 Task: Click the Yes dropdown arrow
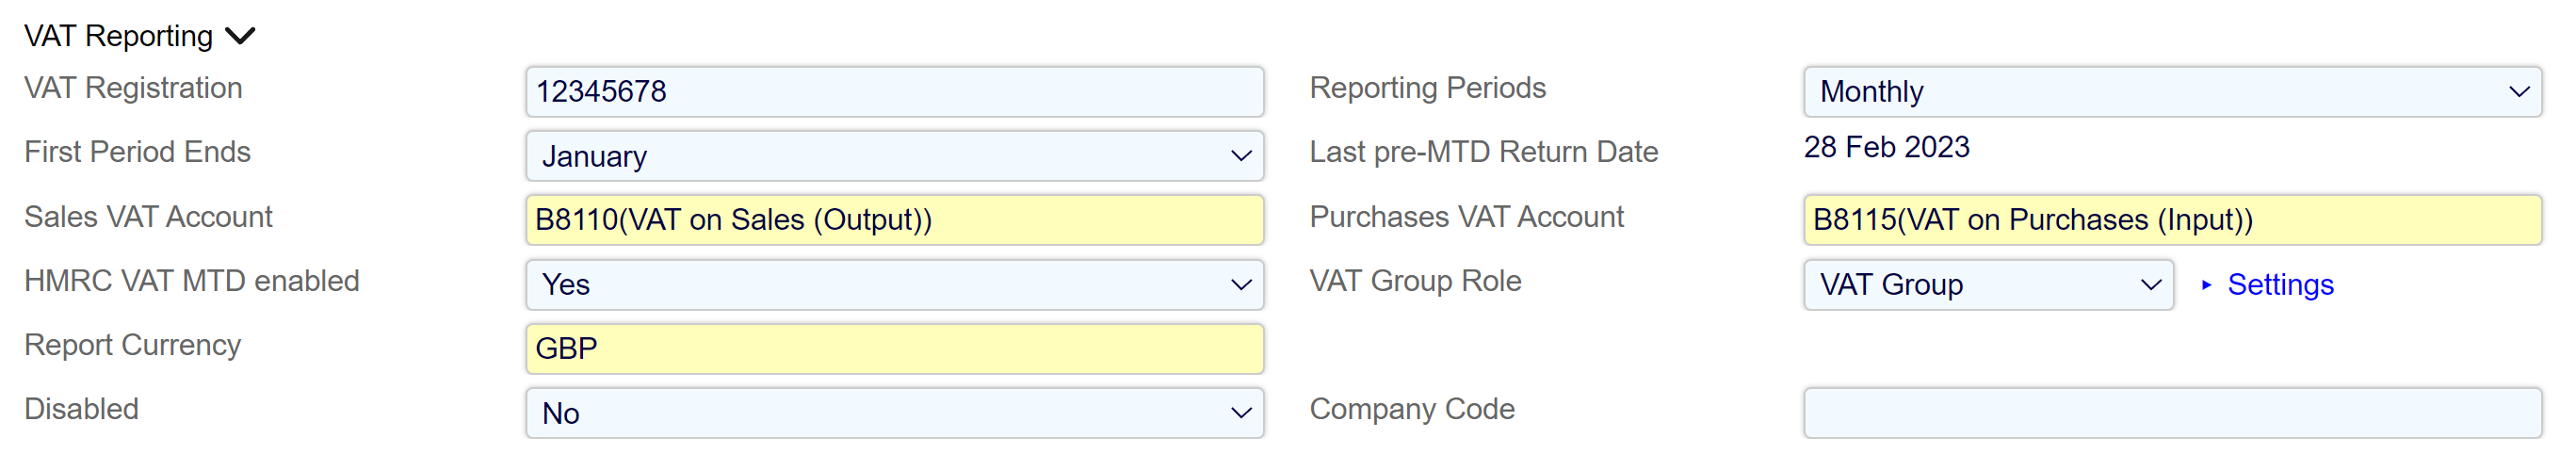click(1241, 285)
